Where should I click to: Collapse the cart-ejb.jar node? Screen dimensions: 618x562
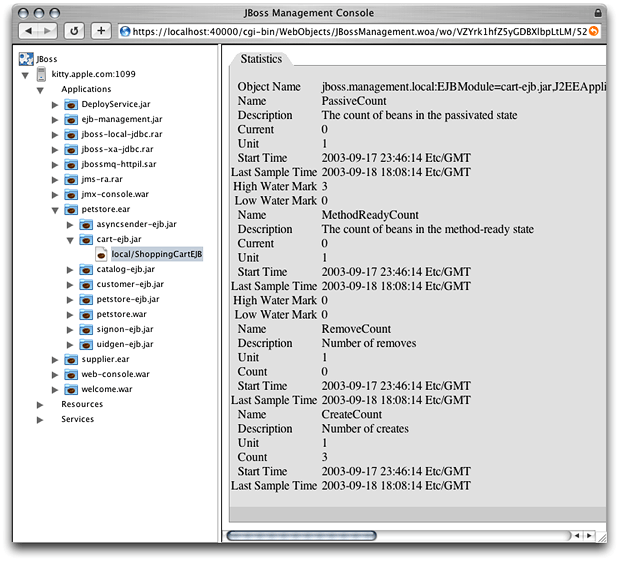70,240
